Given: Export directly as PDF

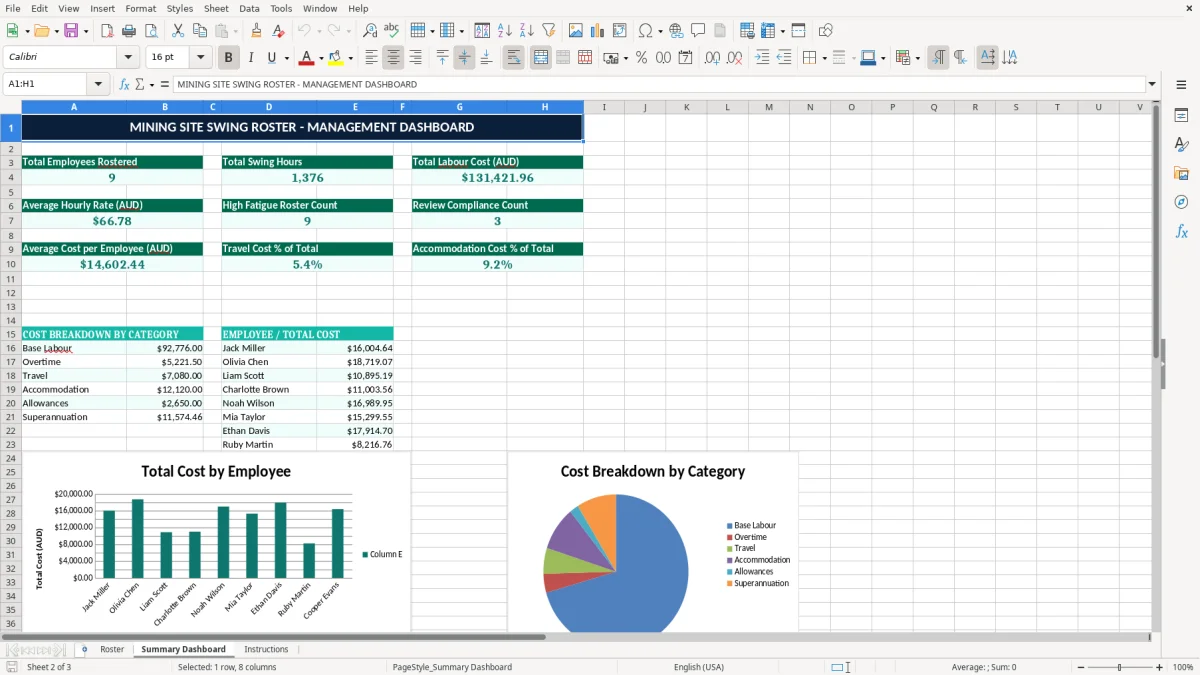Looking at the screenshot, I should 106,31.
